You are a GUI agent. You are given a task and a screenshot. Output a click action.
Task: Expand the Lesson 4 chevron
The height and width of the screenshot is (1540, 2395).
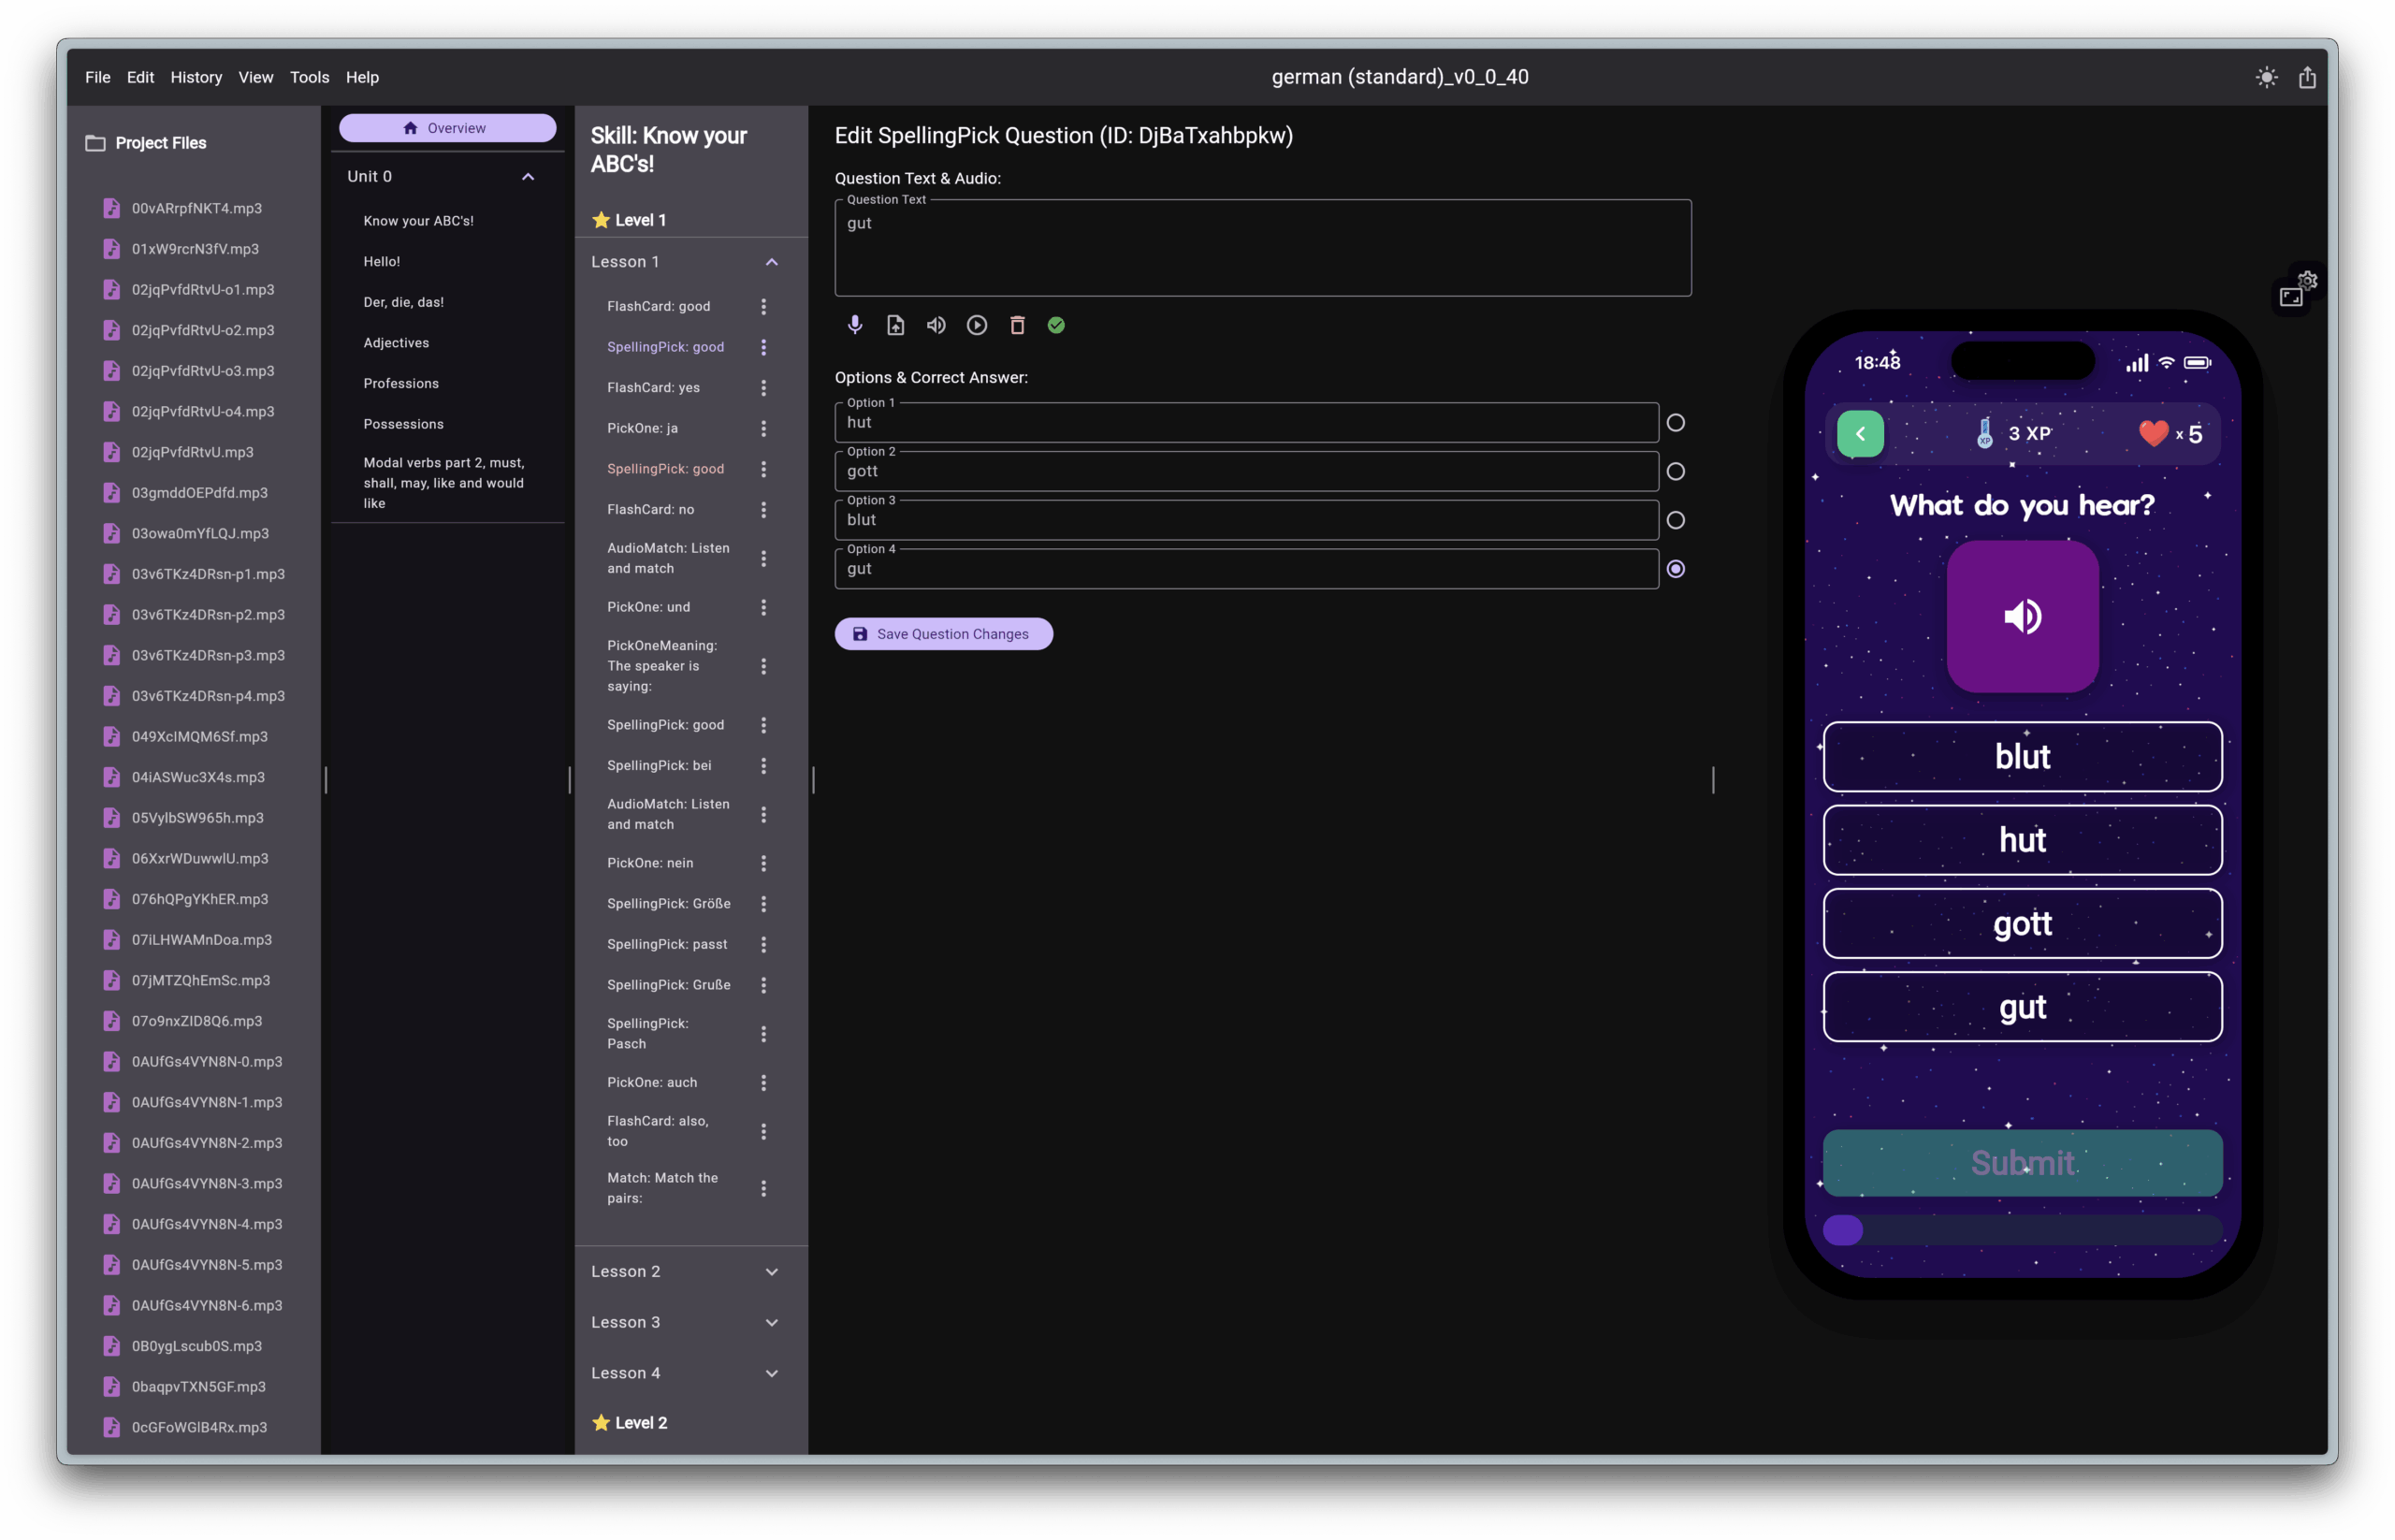pos(771,1373)
